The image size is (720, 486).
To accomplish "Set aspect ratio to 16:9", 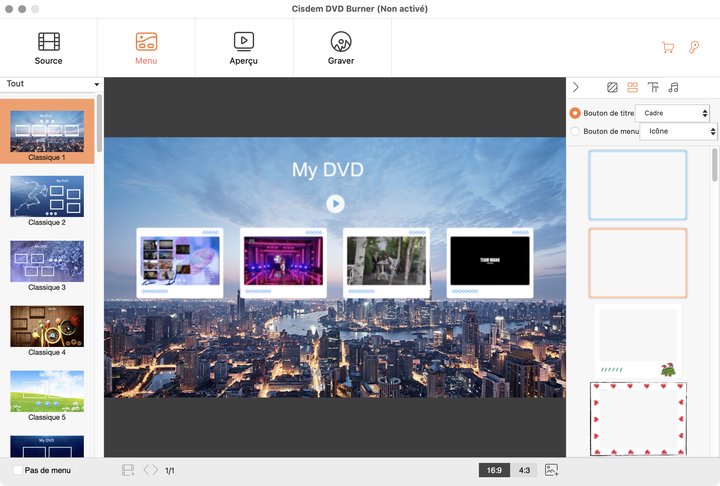I will point(494,470).
